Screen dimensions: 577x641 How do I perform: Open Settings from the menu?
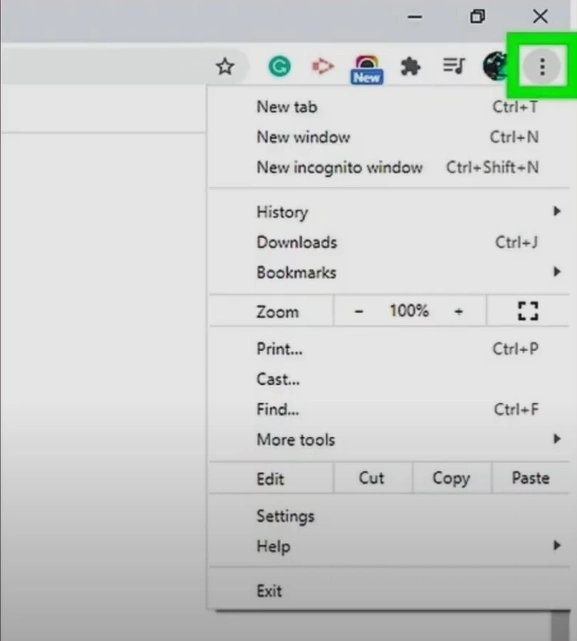(389, 516)
